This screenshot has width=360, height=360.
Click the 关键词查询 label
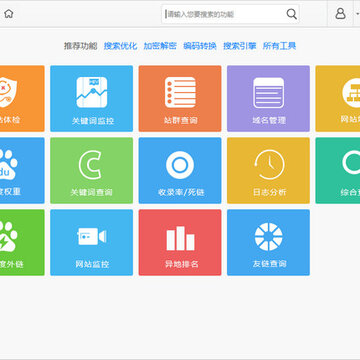tap(91, 192)
